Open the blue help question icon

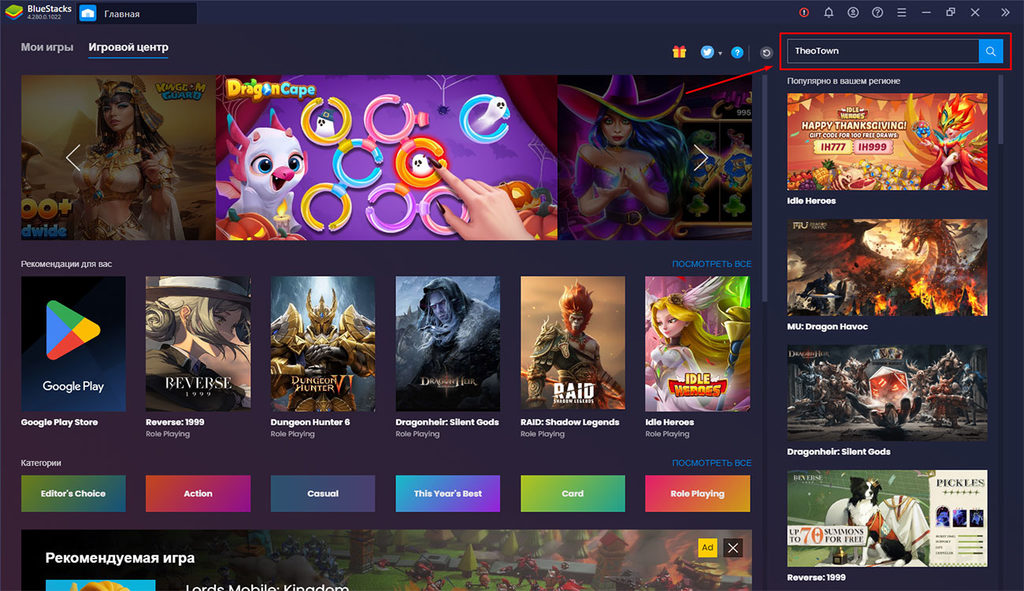click(x=737, y=52)
